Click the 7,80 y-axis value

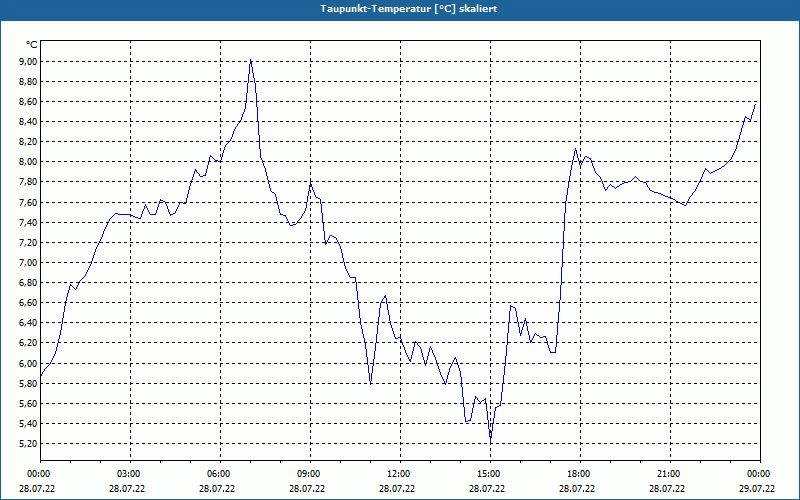click(30, 182)
